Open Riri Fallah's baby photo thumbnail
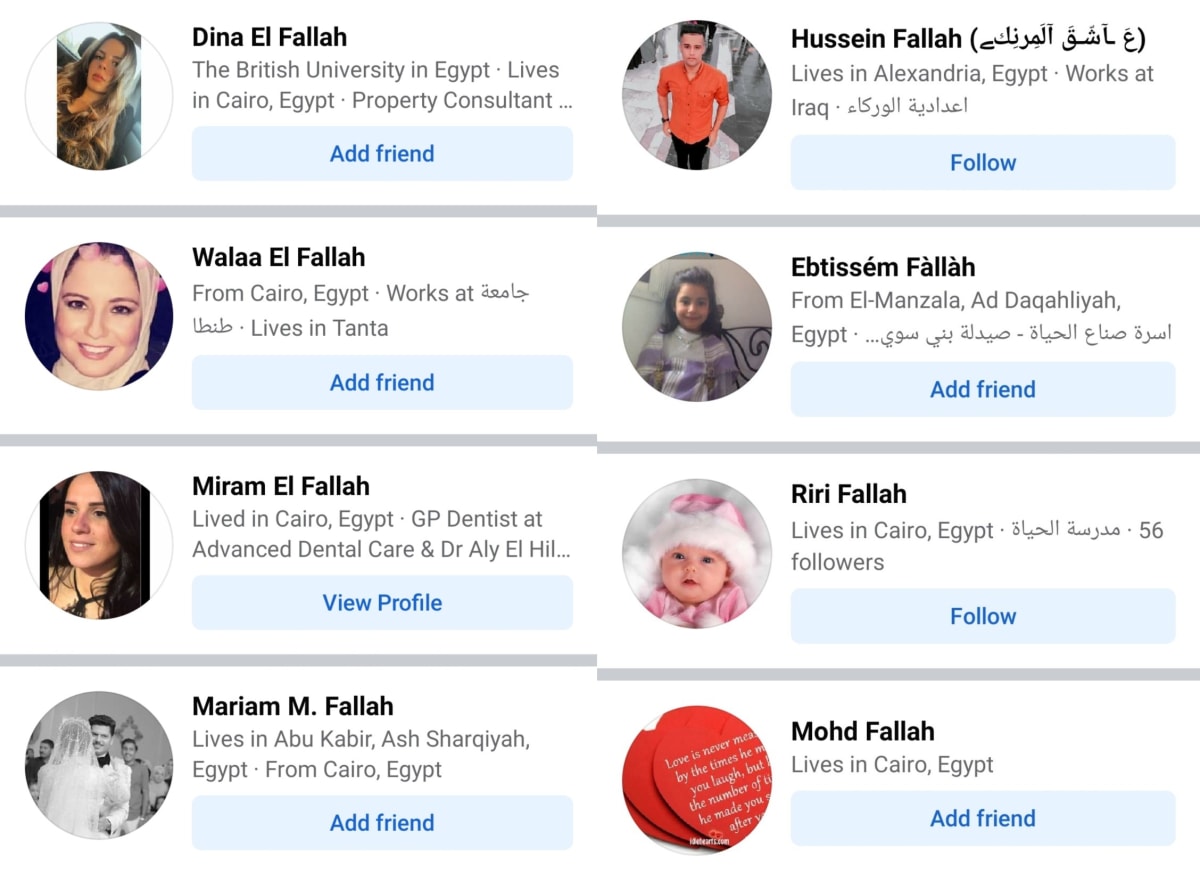Screen dimensions: 1200x873 coord(697,553)
